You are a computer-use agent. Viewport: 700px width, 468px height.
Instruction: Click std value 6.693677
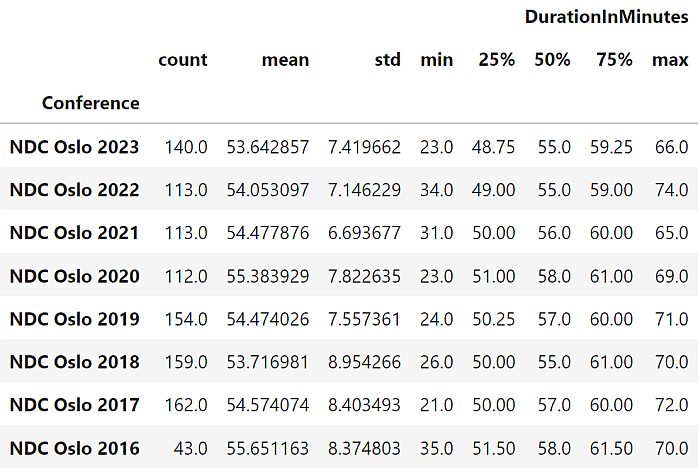[x=364, y=233]
